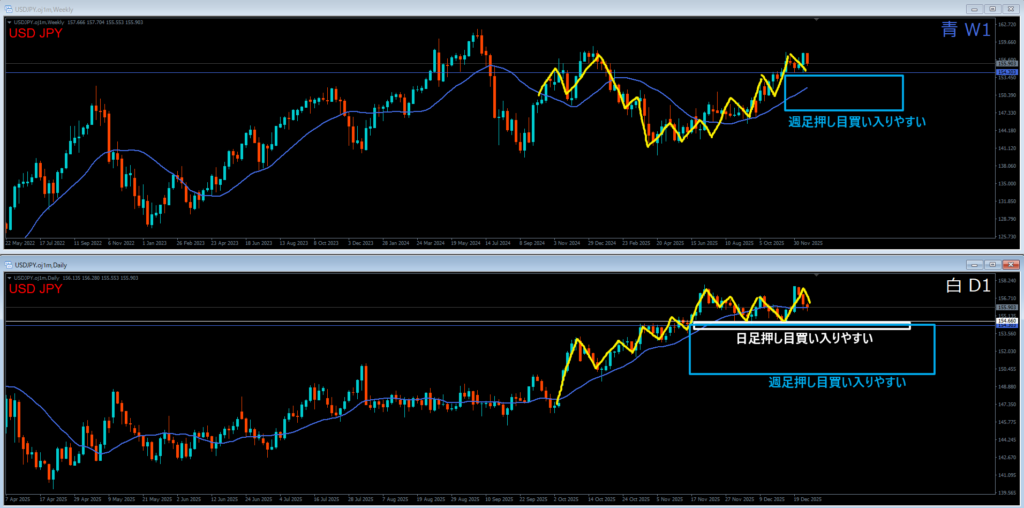The height and width of the screenshot is (508, 1024).
Task: Click the 139.565 price on Daily scale
Action: [1008, 493]
